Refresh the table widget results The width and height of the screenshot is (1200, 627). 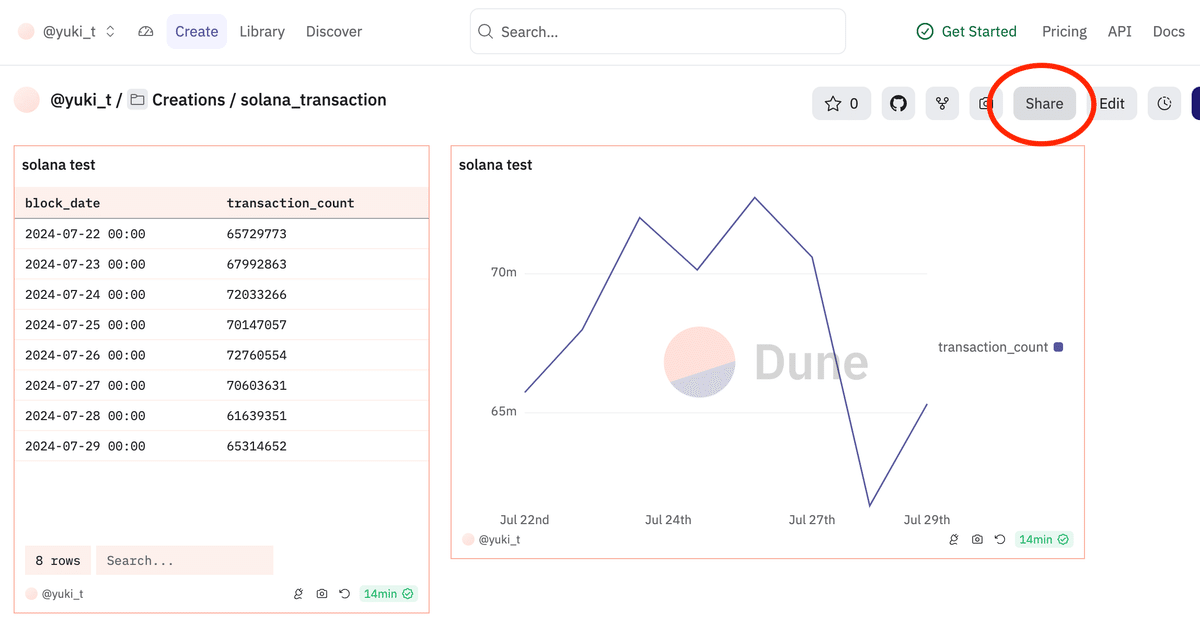point(345,594)
